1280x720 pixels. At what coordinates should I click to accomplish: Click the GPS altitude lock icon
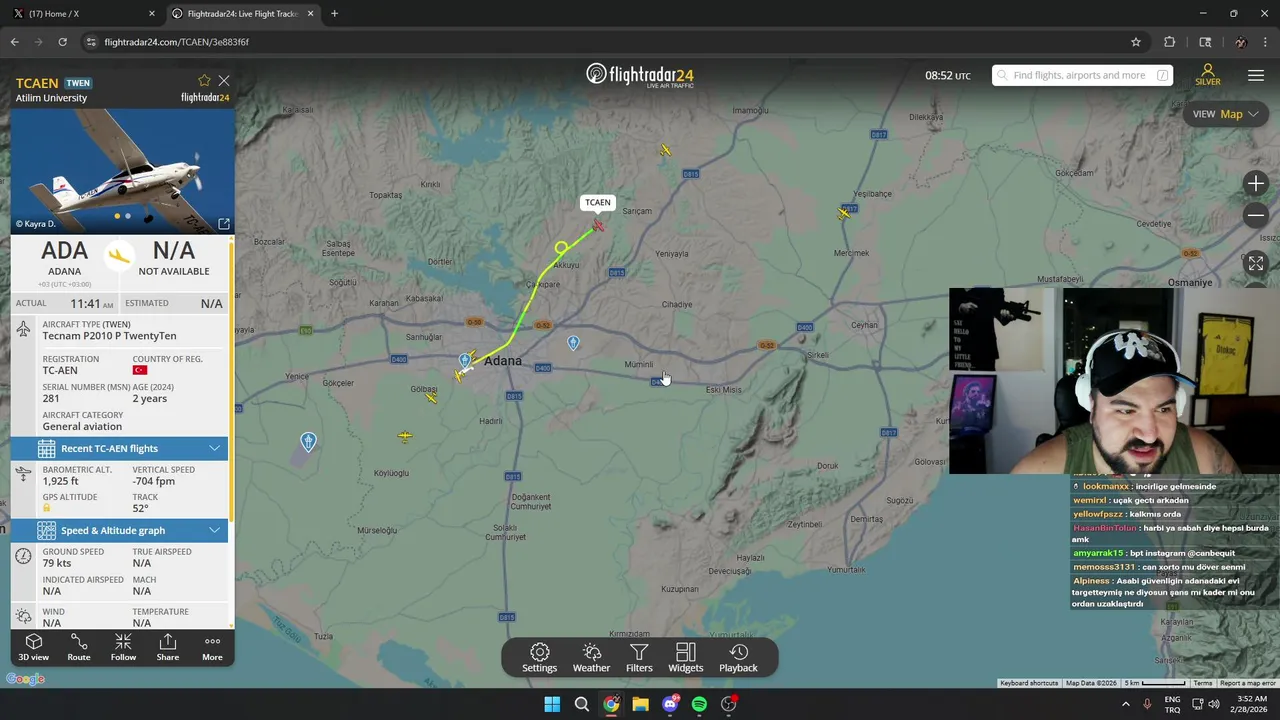[46, 508]
